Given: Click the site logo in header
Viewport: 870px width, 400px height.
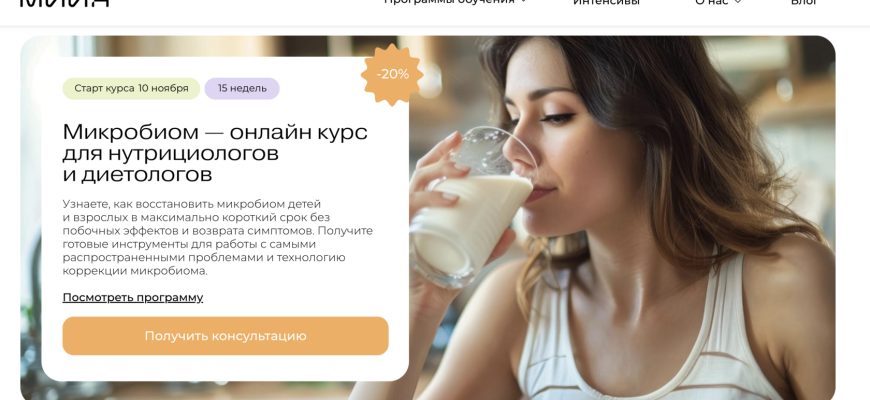Looking at the screenshot, I should [64, 3].
